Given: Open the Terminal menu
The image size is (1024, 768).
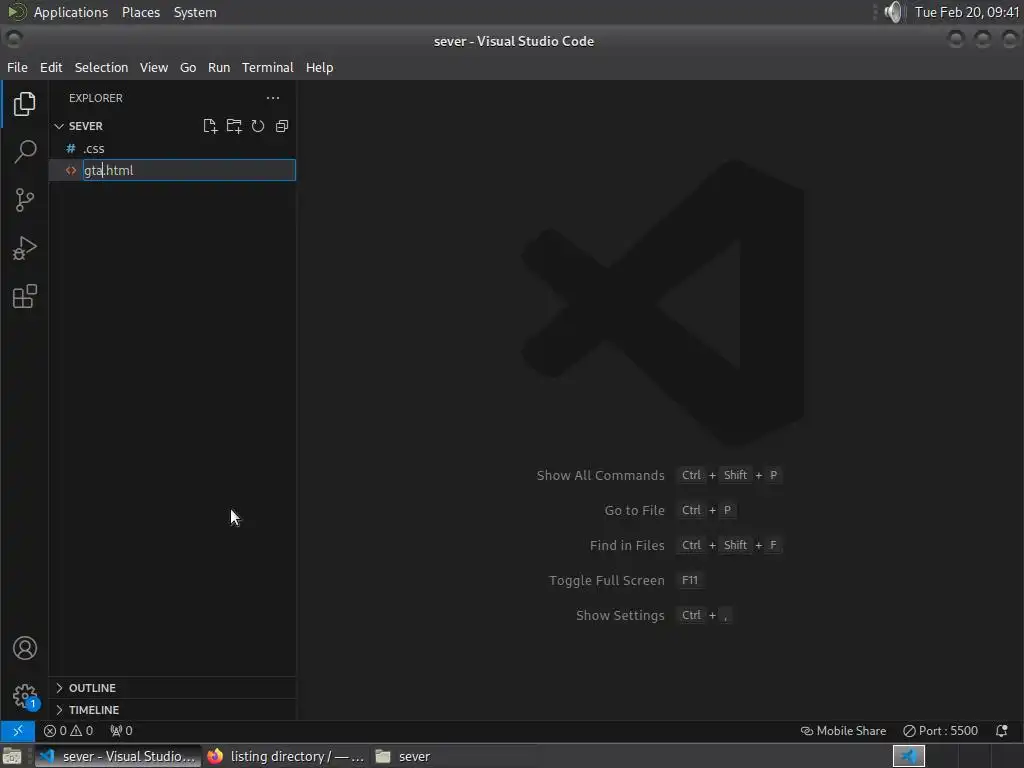Looking at the screenshot, I should [x=268, y=67].
